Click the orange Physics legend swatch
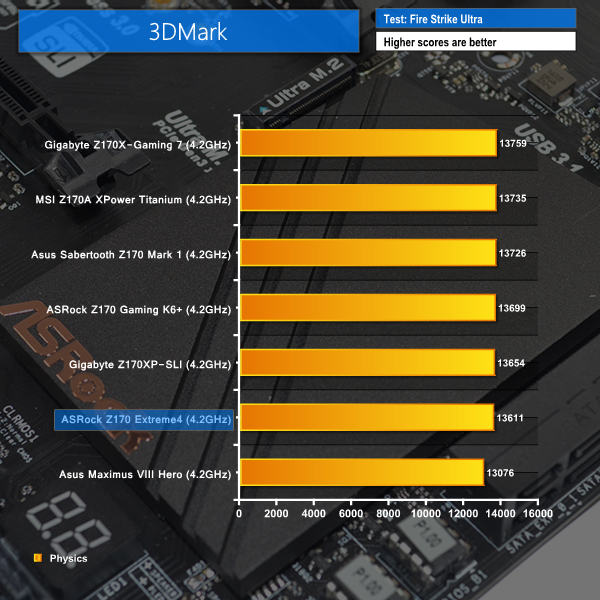Screen dimensions: 600x600 coord(38,558)
